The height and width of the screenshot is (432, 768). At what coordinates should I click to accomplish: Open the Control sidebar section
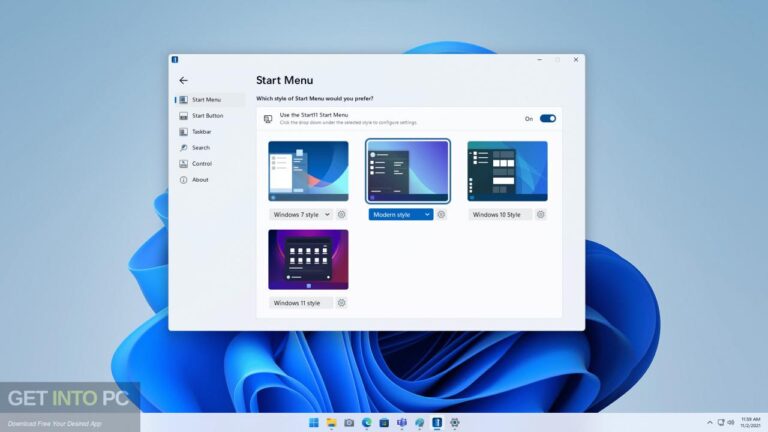pos(210,164)
